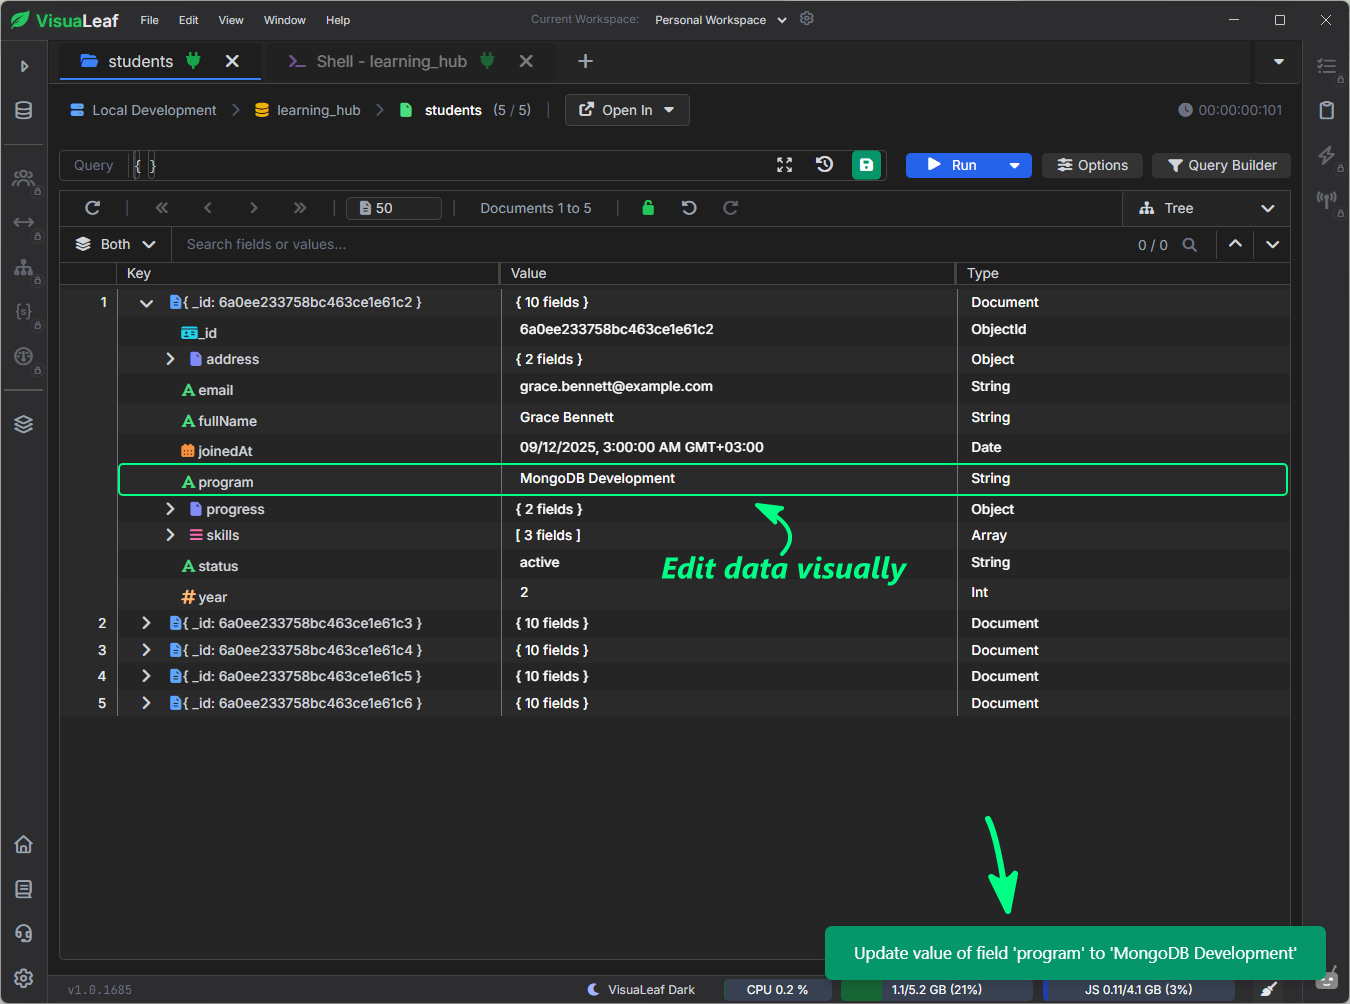
Task: Open the news log sidebar icon
Action: tap(24, 889)
